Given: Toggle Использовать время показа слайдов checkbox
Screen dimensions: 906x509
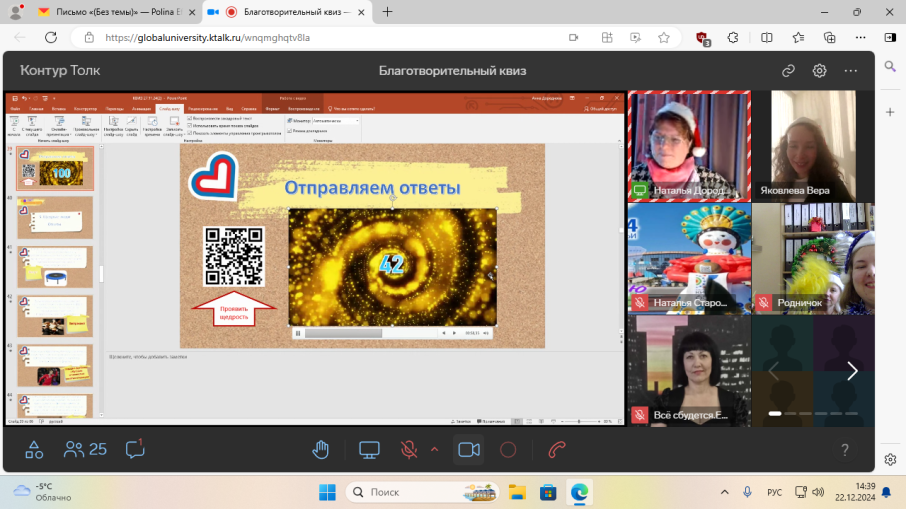Looking at the screenshot, I should (x=190, y=125).
